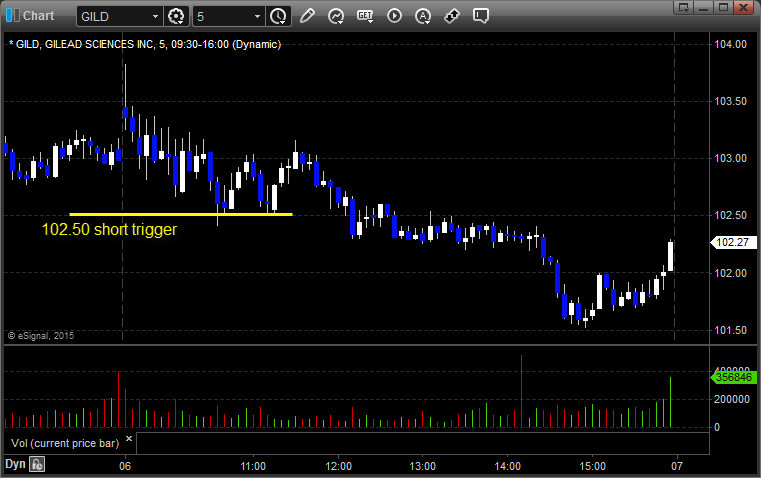
Task: Click the 103.50 price axis label
Action: (730, 101)
